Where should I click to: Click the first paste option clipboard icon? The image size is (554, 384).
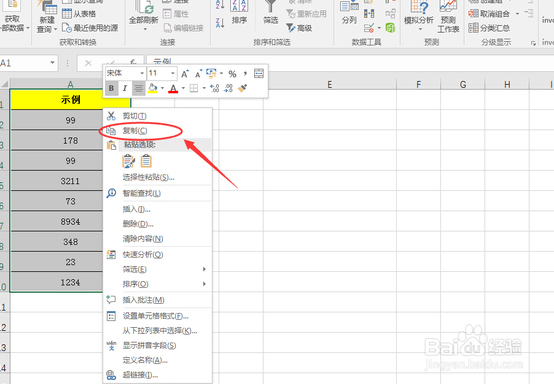click(128, 161)
